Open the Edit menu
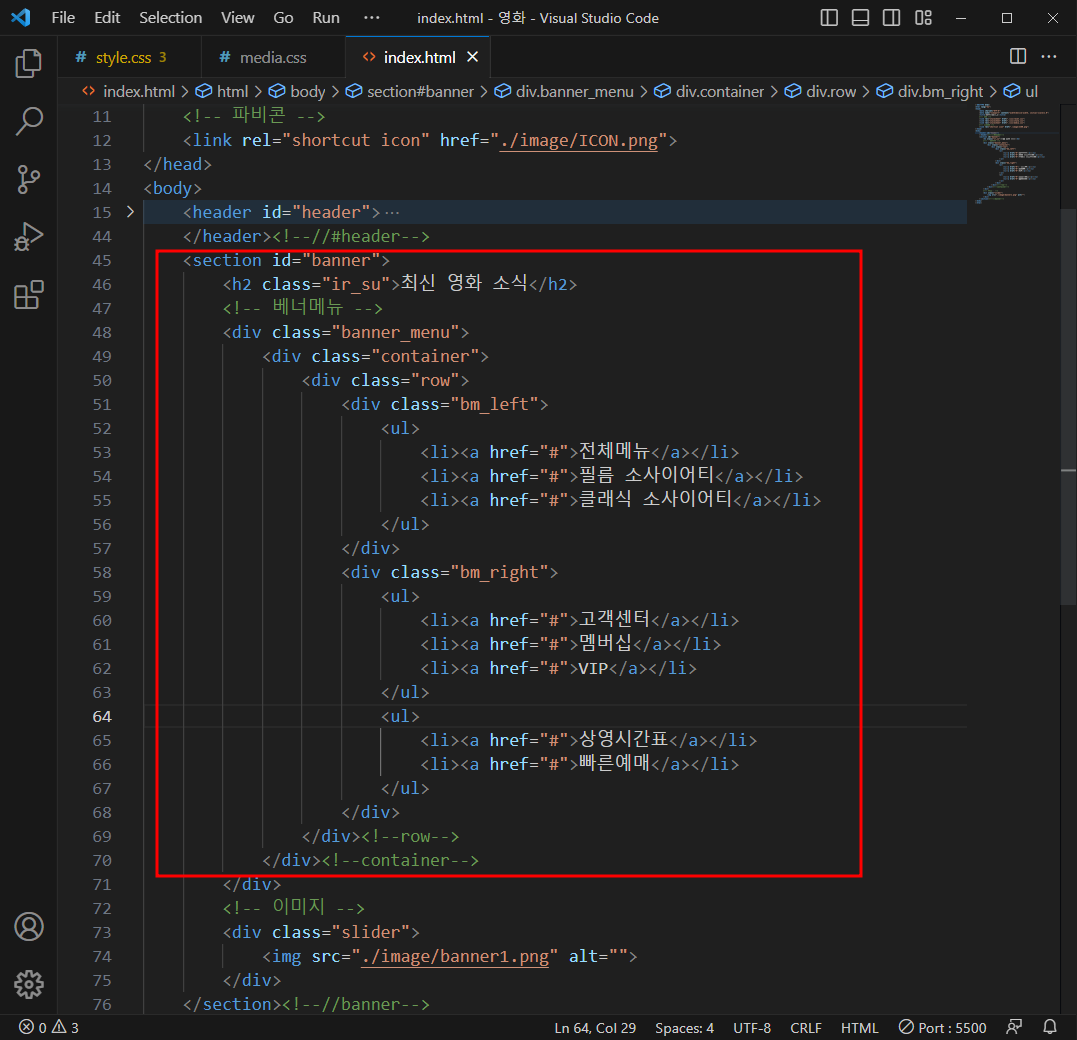1077x1040 pixels. click(x=107, y=18)
